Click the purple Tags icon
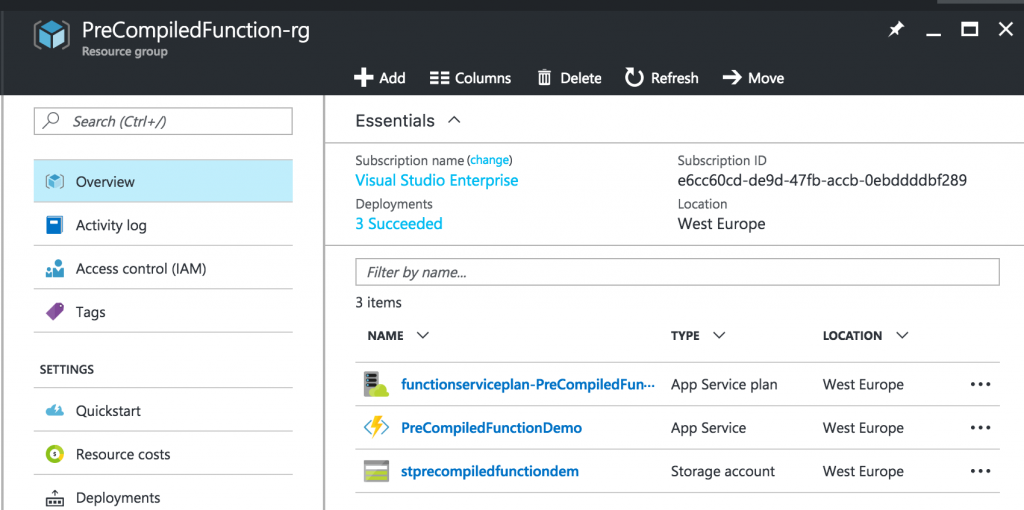The width and height of the screenshot is (1024, 510). coord(55,312)
